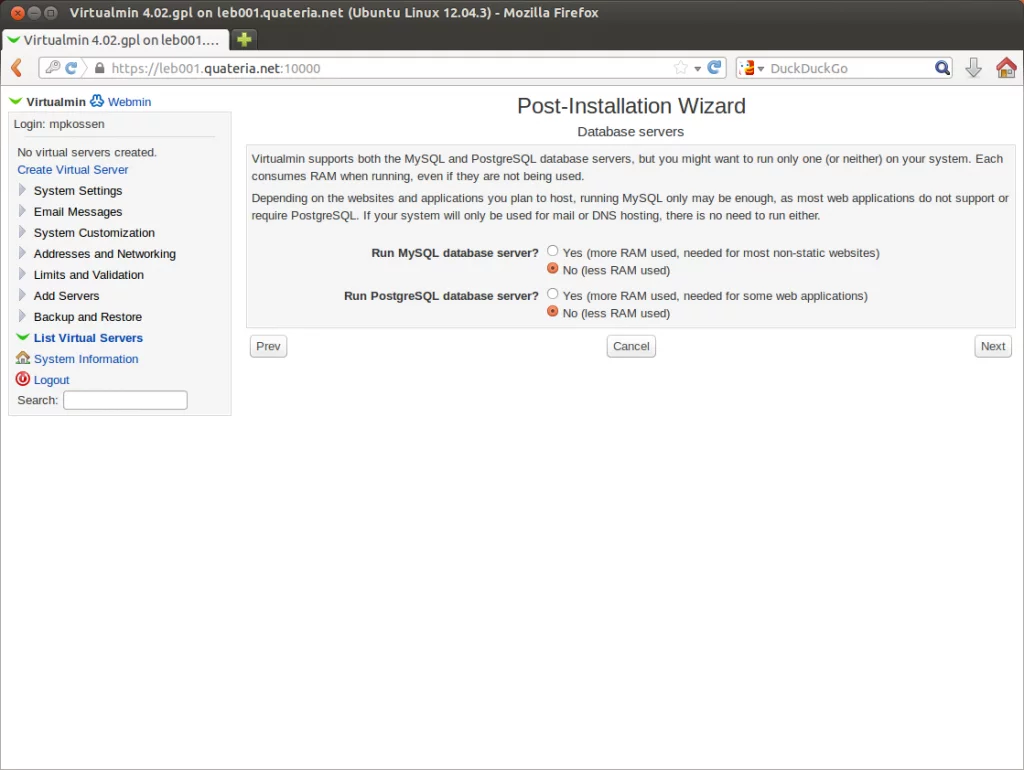Open the bookmark history dropdown arrow

[x=697, y=69]
